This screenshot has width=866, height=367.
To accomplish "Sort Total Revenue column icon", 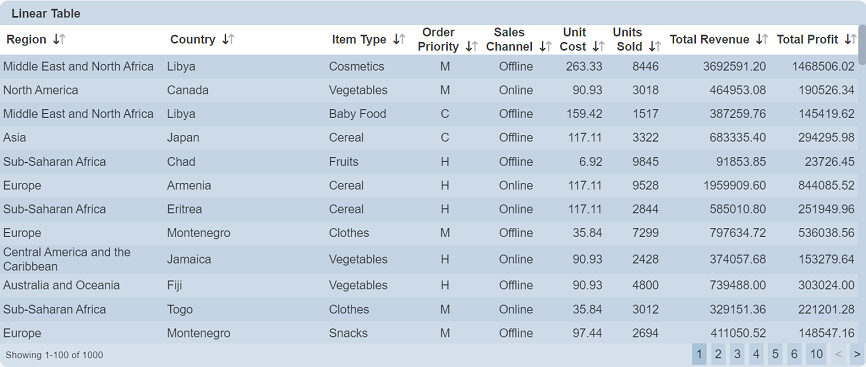I will 762,39.
